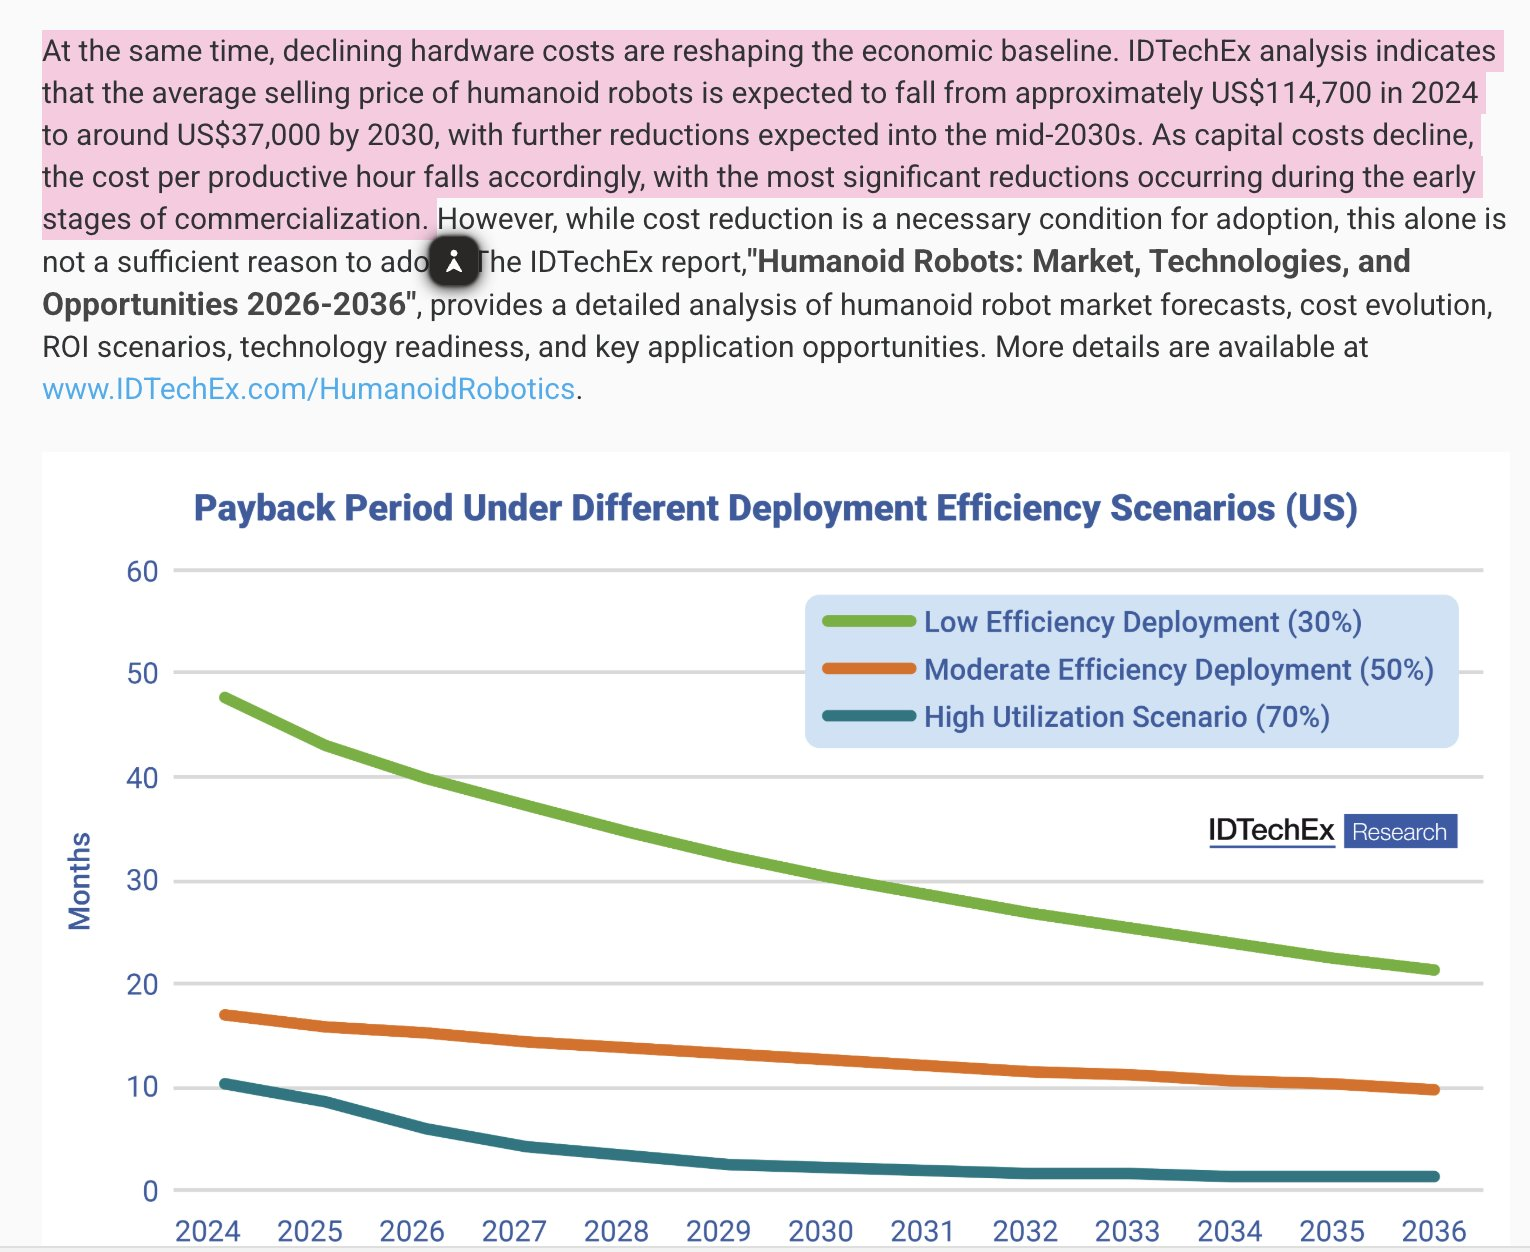
Task: Click the 2036 x-axis label
Action: pos(1434,1230)
